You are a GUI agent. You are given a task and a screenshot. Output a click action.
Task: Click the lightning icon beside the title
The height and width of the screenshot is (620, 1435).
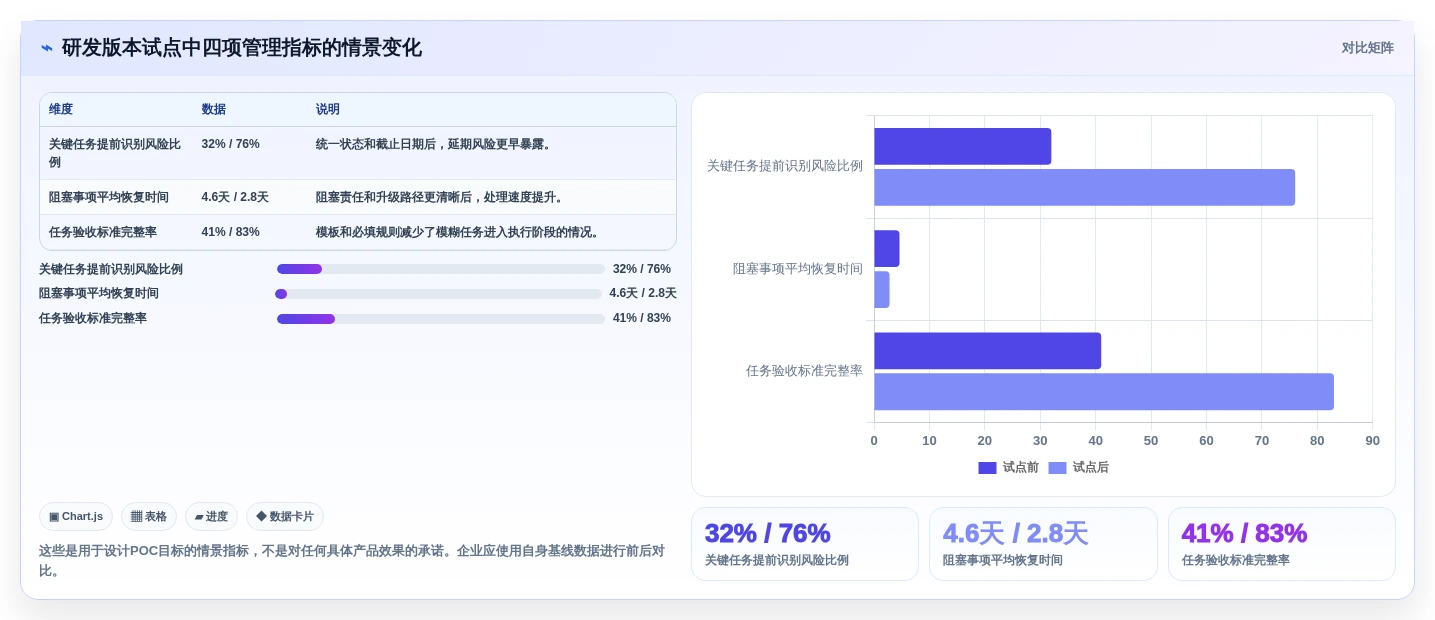click(47, 48)
